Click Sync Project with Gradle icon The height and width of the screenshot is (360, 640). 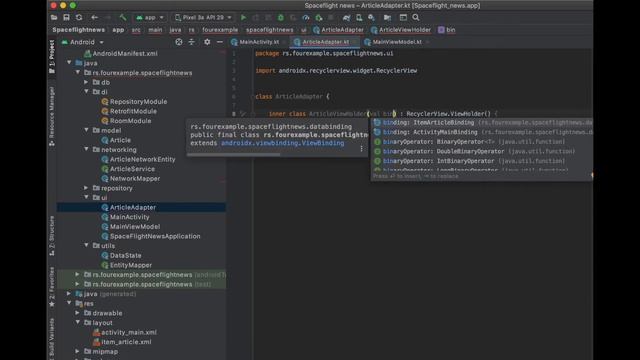coord(346,18)
